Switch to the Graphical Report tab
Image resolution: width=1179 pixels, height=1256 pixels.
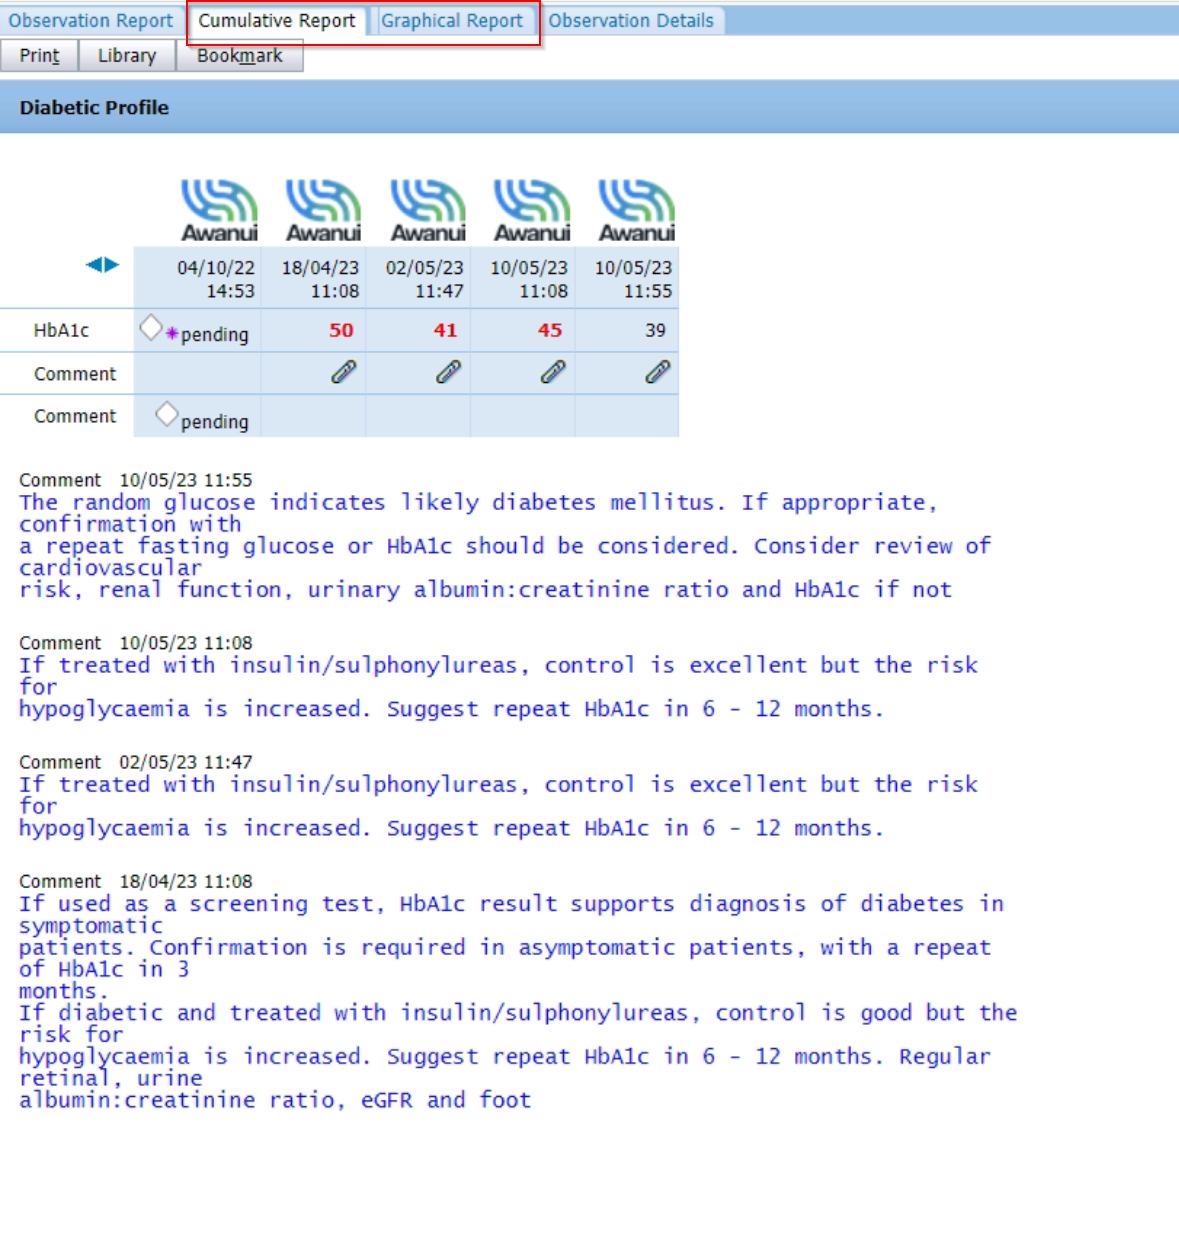pyautogui.click(x=453, y=20)
